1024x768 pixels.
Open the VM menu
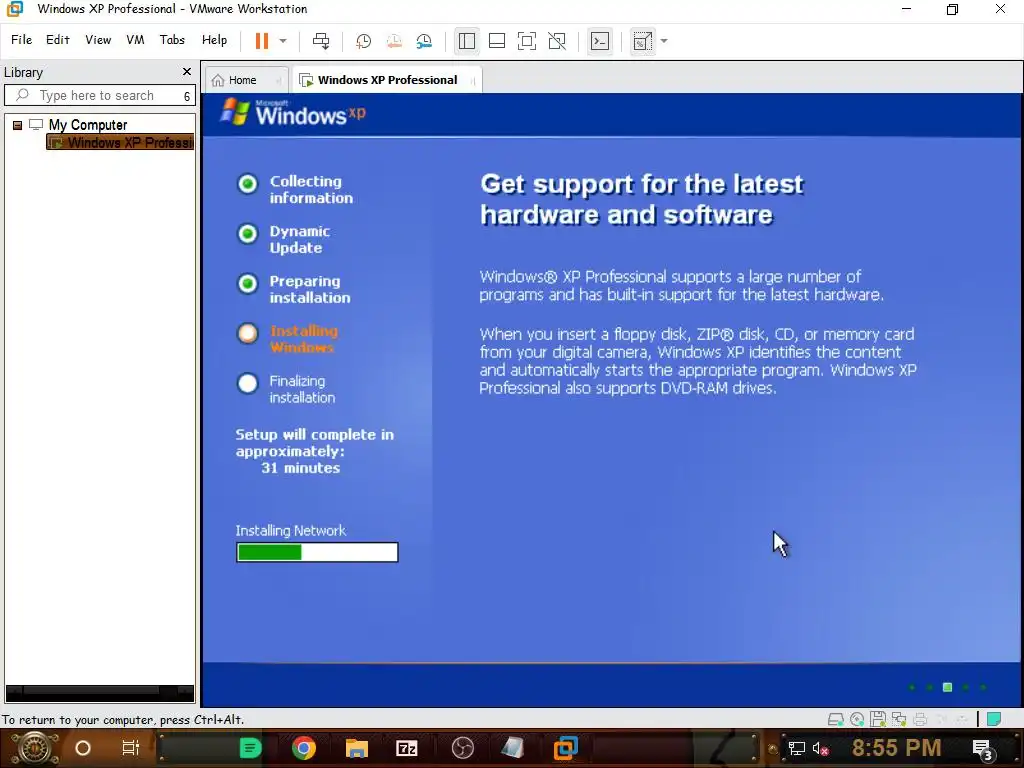pyautogui.click(x=135, y=40)
